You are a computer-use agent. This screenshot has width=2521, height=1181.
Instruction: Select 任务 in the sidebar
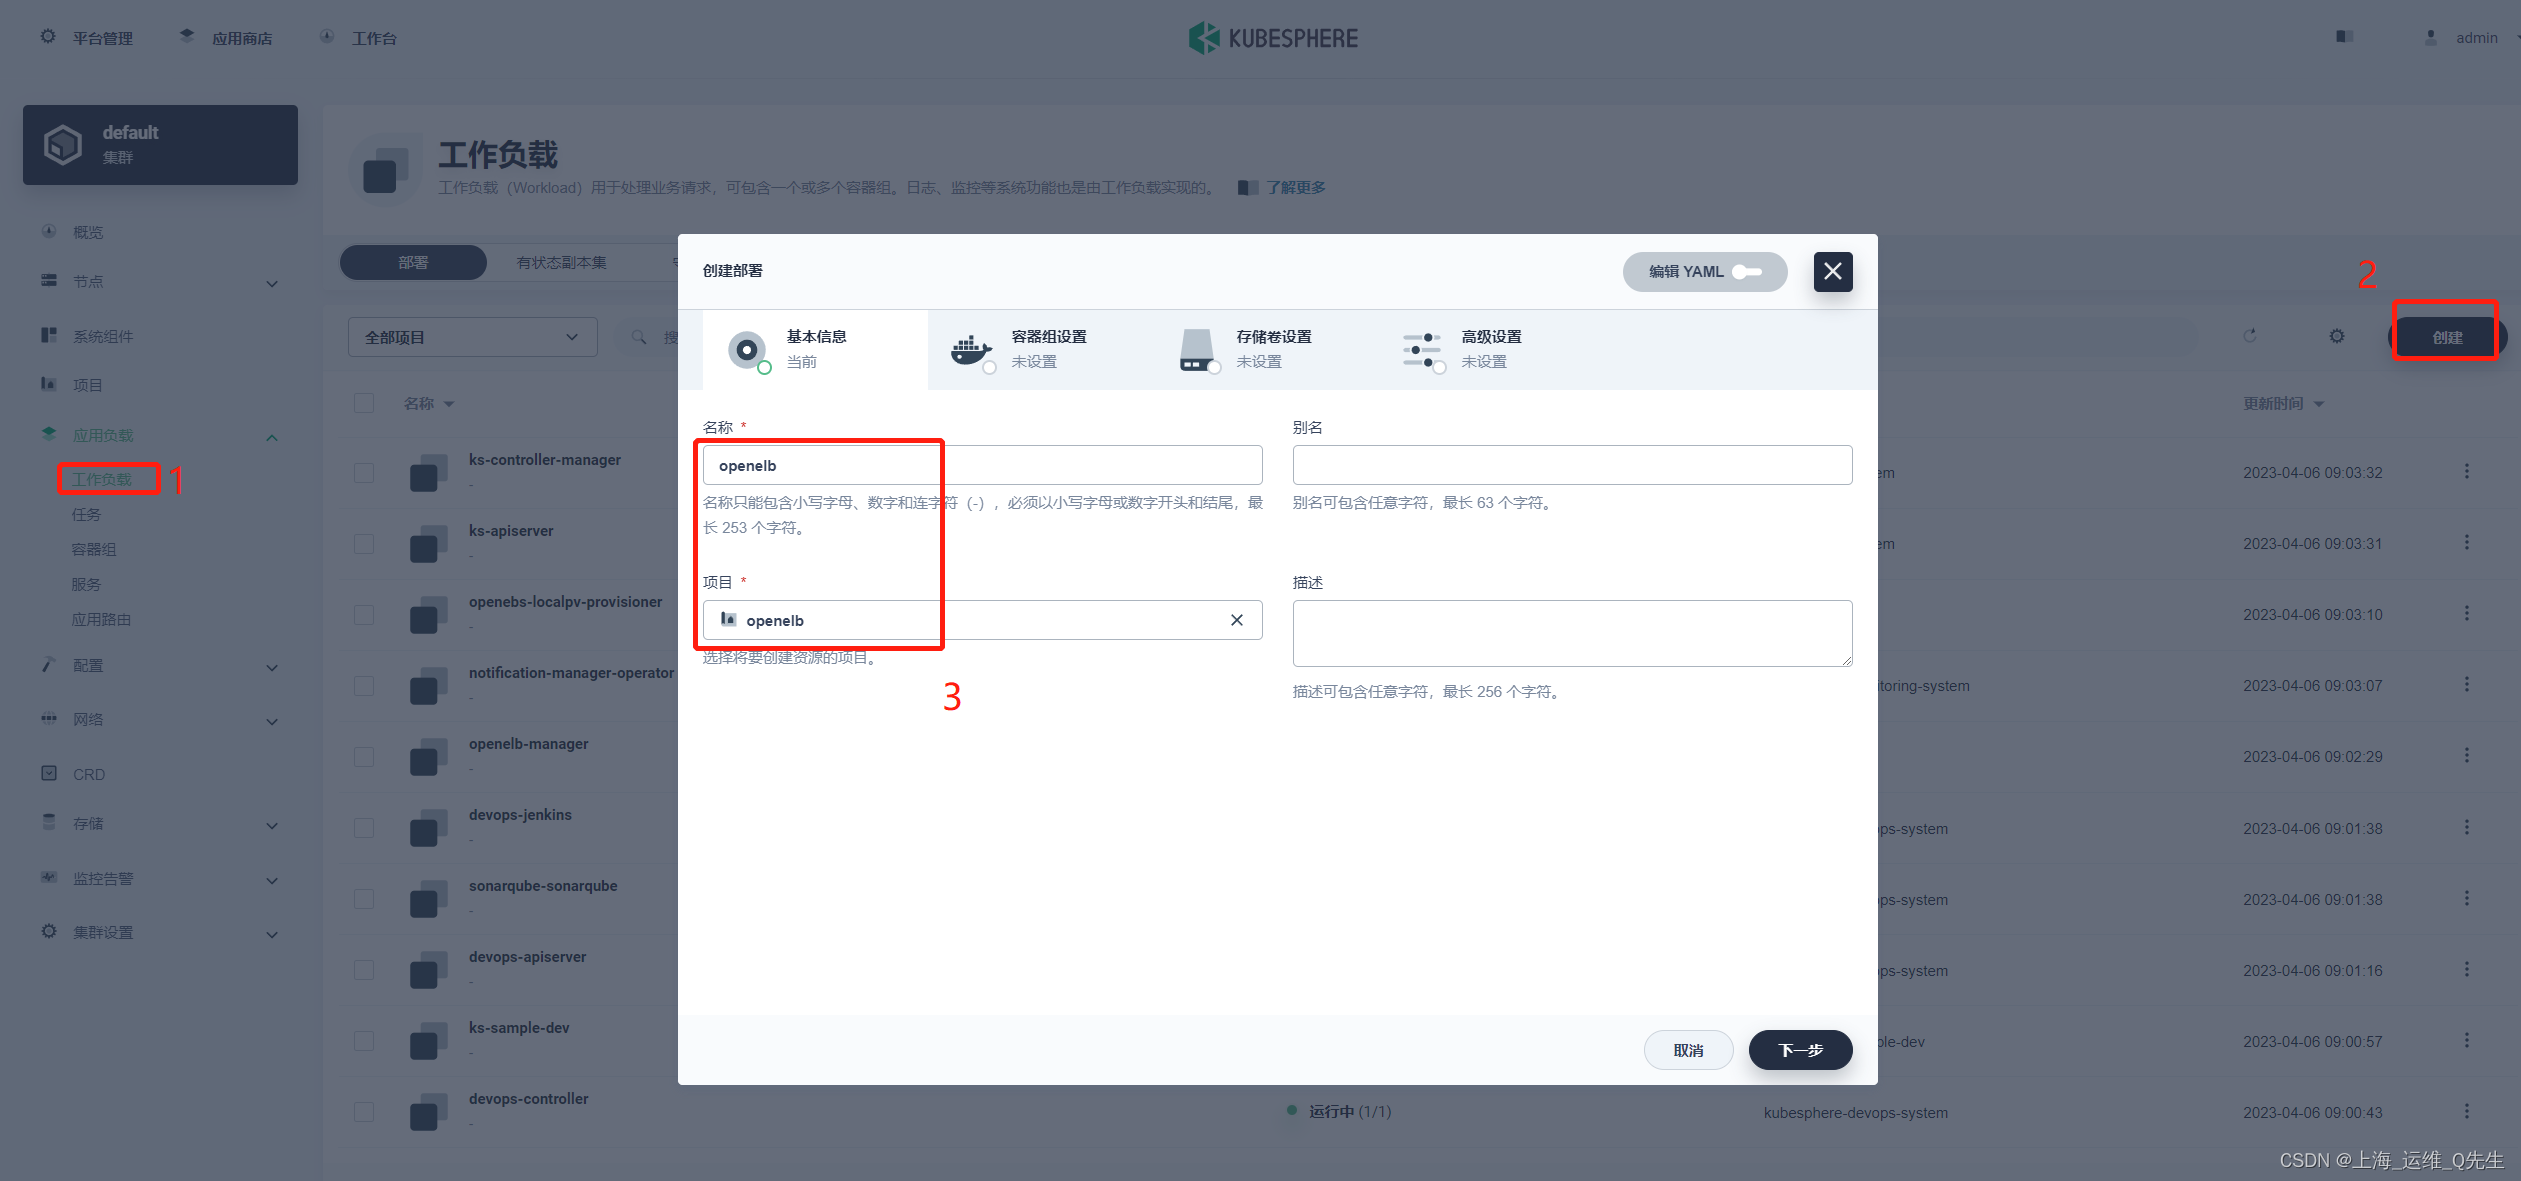click(x=86, y=514)
